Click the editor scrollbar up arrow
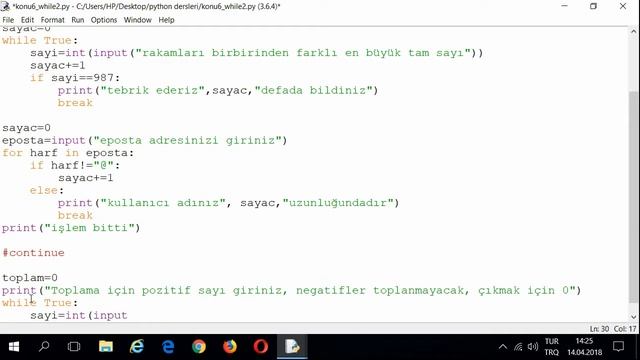The height and width of the screenshot is (360, 640). click(x=633, y=31)
